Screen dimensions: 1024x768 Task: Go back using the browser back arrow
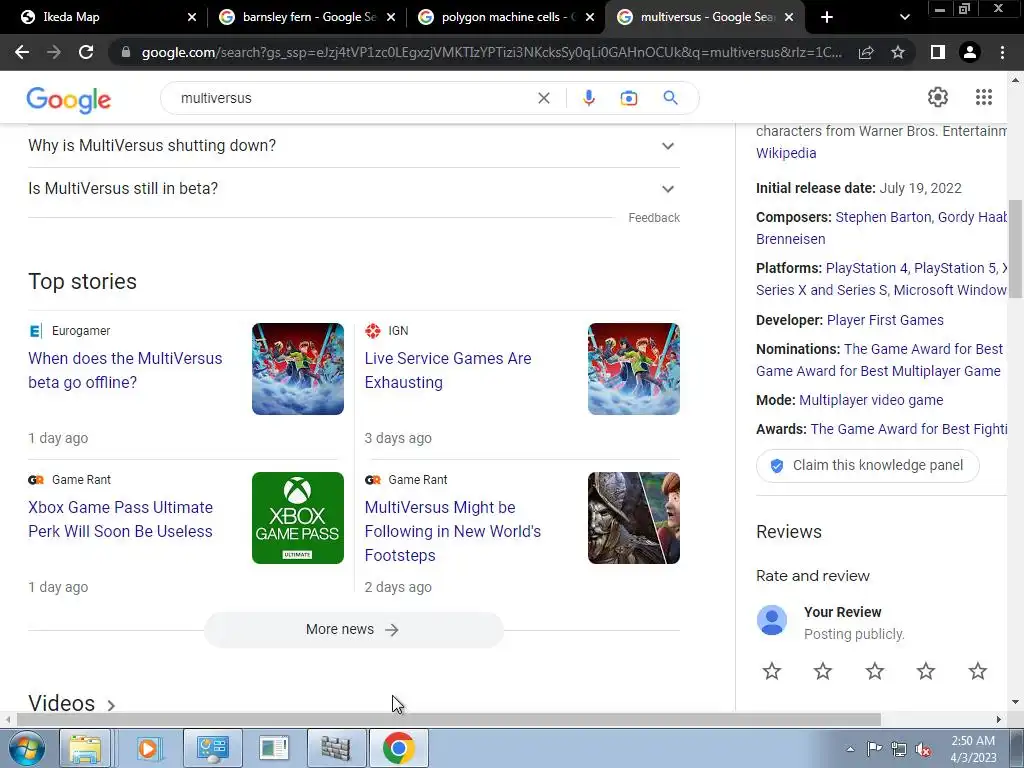click(22, 52)
